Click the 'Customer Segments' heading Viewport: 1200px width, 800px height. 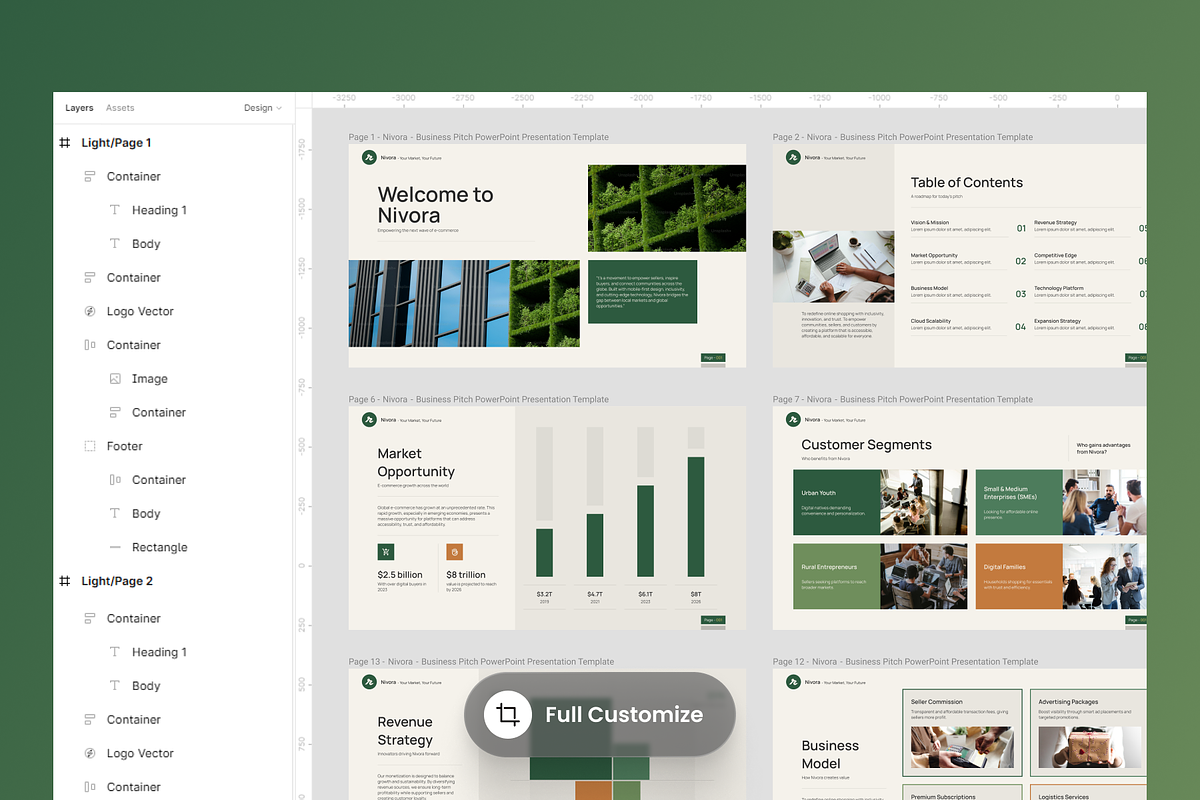click(x=866, y=445)
